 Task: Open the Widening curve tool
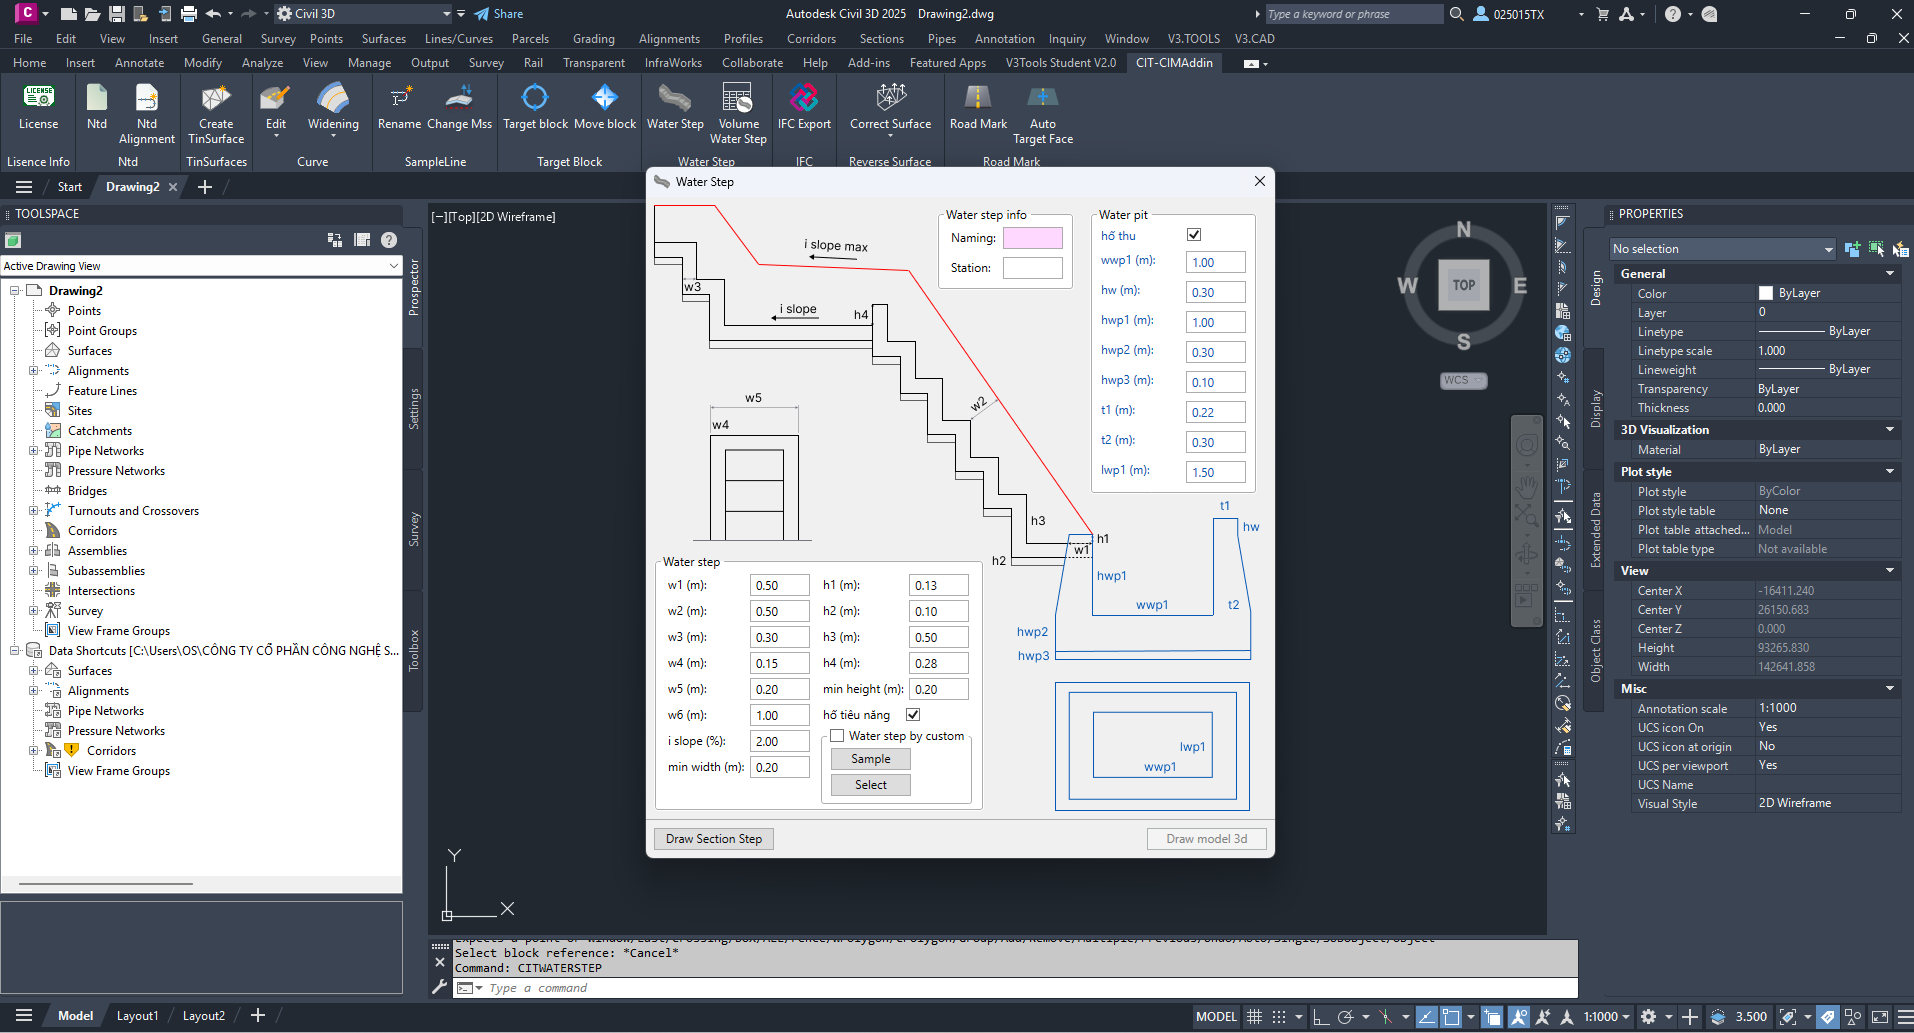(333, 107)
